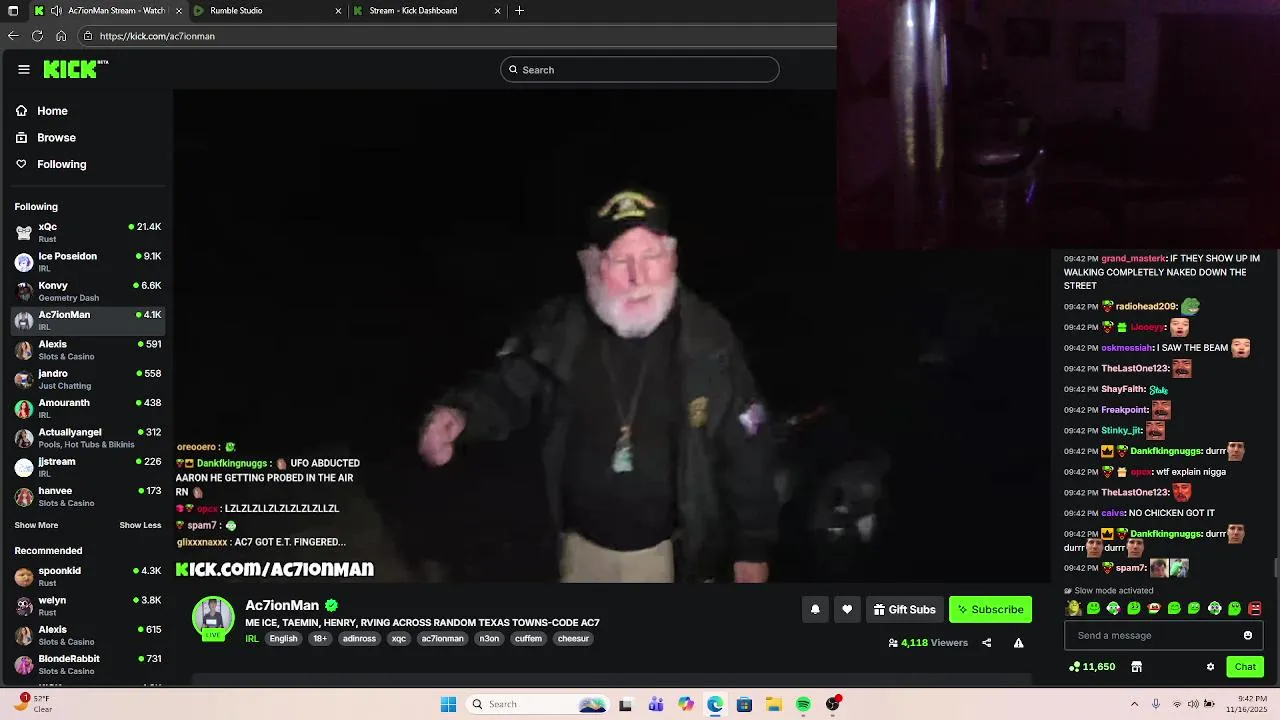1280x720 pixels.
Task: Select the xqc tag
Action: pyautogui.click(x=399, y=638)
